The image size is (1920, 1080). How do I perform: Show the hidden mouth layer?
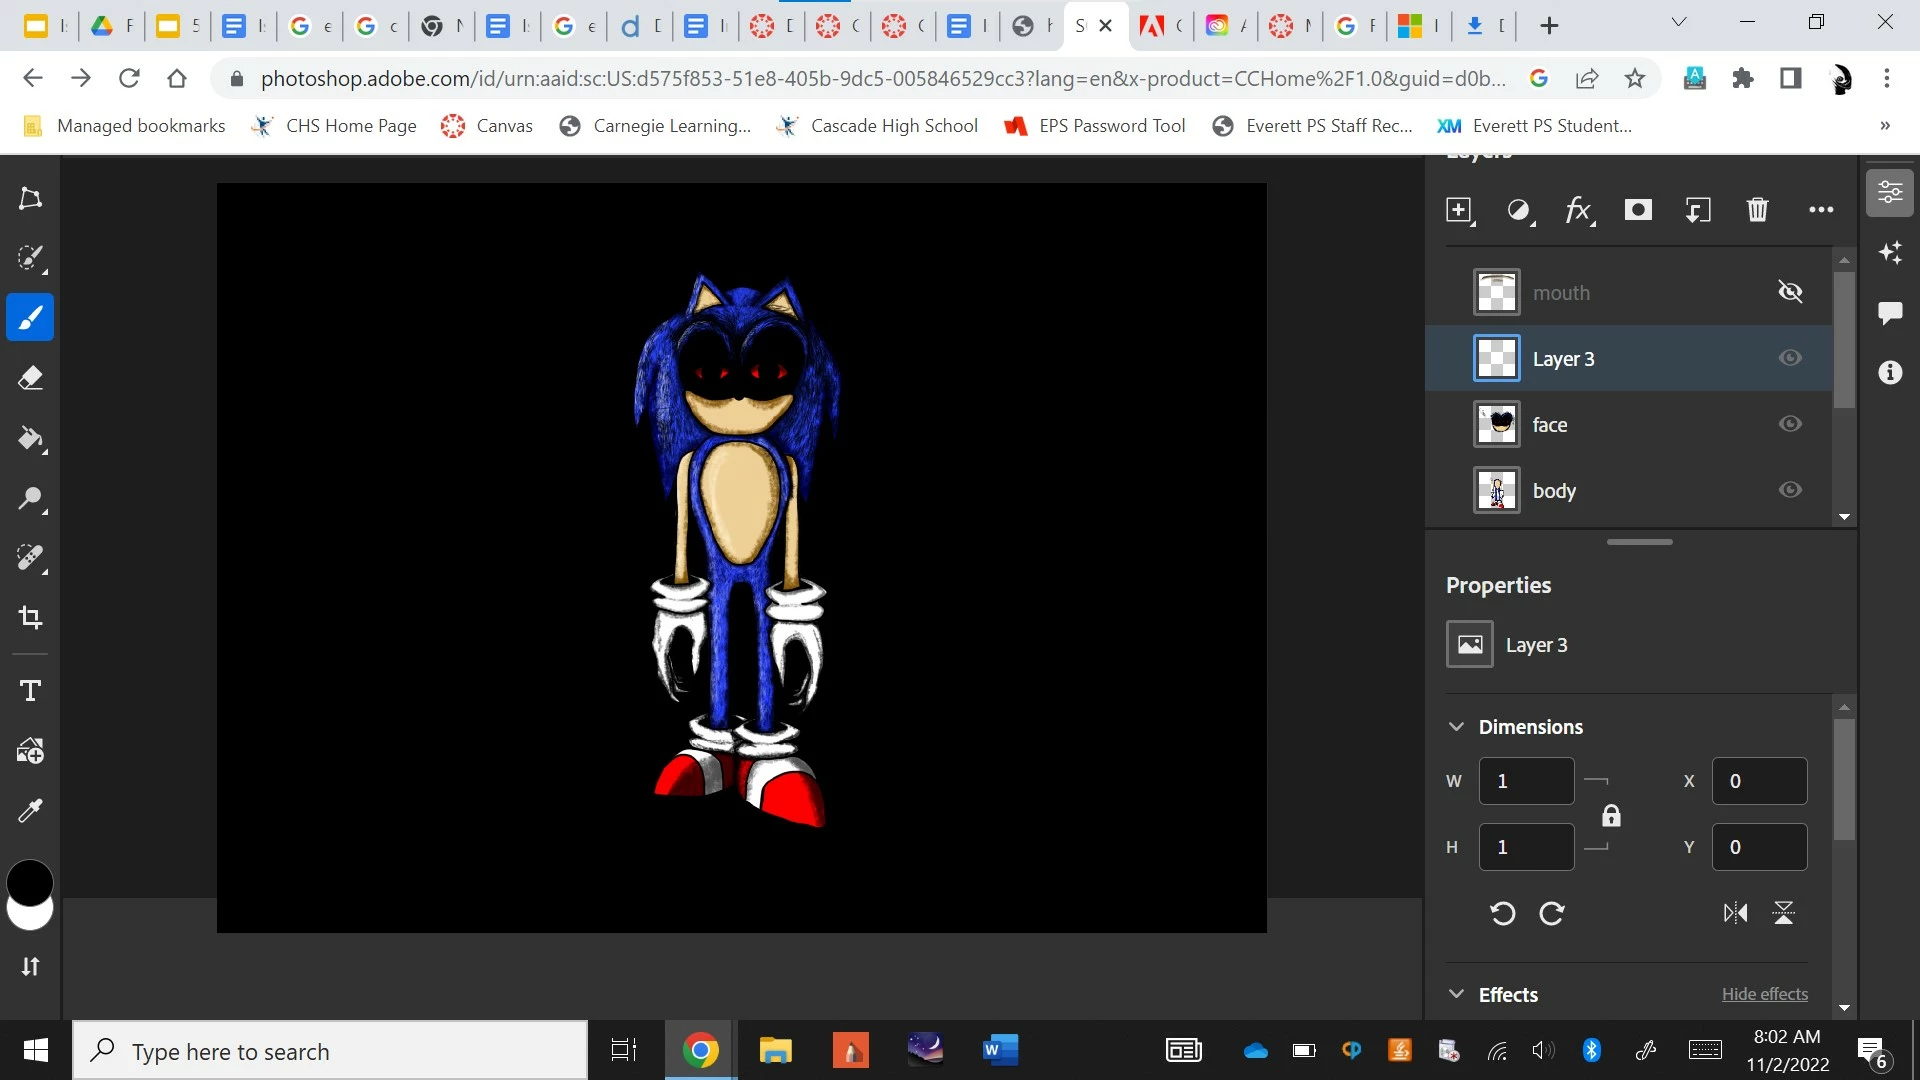tap(1790, 292)
